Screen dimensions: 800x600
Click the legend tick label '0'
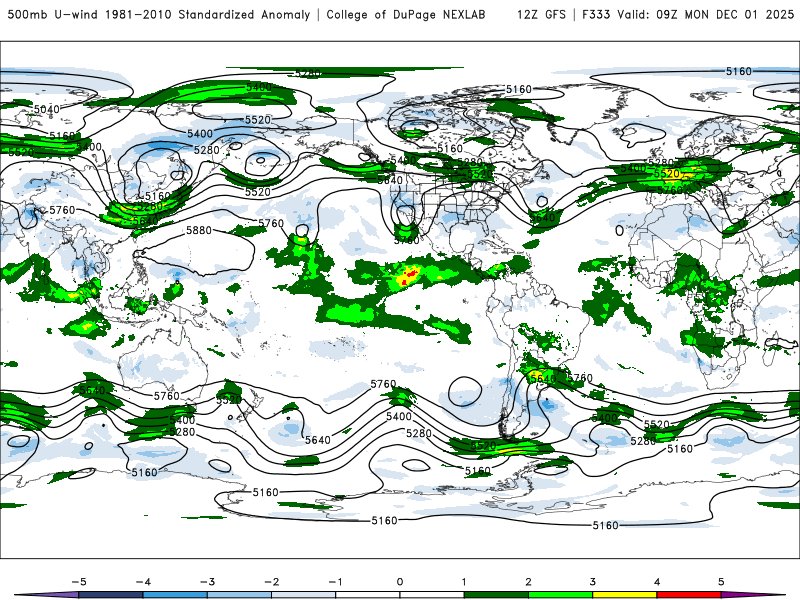pyautogui.click(x=399, y=582)
